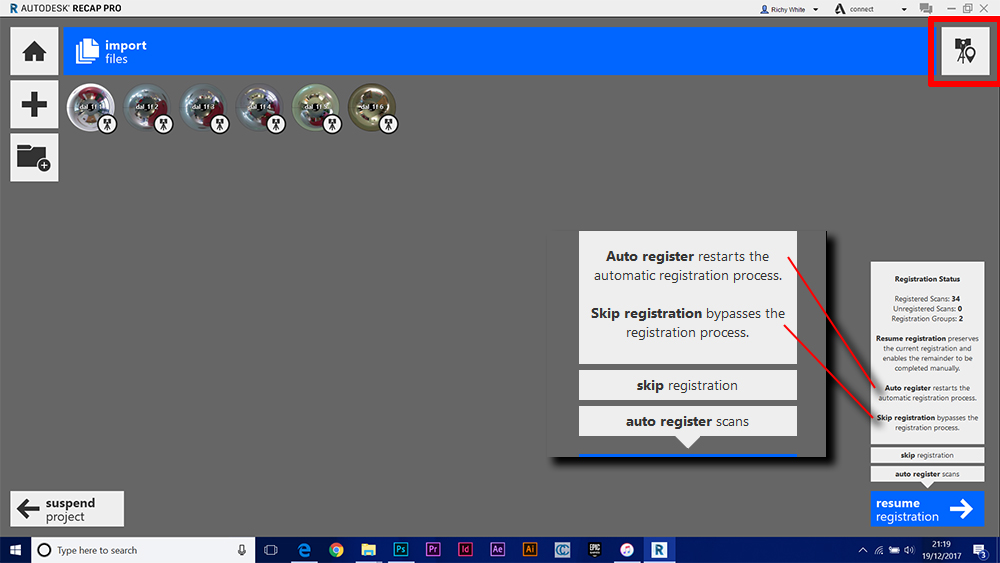1000x563 pixels.
Task: Open the chat feedback icon in title bar
Action: (x=926, y=8)
